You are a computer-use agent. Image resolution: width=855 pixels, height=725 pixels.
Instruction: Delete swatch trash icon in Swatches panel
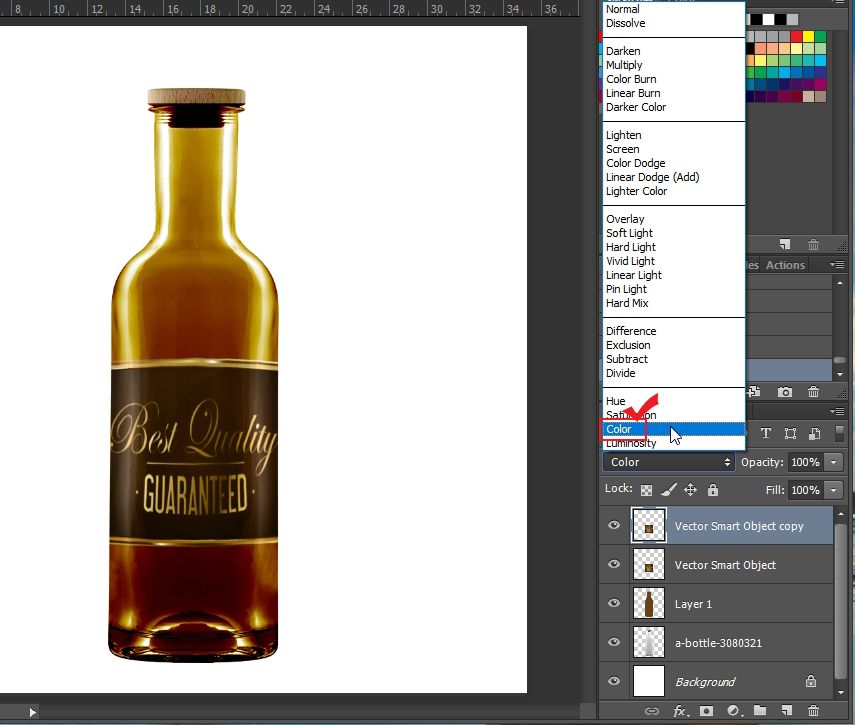click(813, 245)
